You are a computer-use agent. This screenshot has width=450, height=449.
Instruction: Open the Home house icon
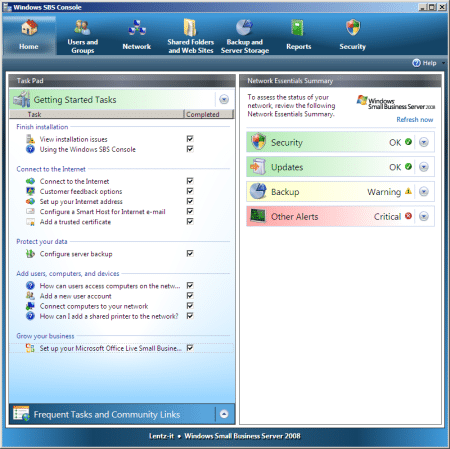pyautogui.click(x=29, y=28)
